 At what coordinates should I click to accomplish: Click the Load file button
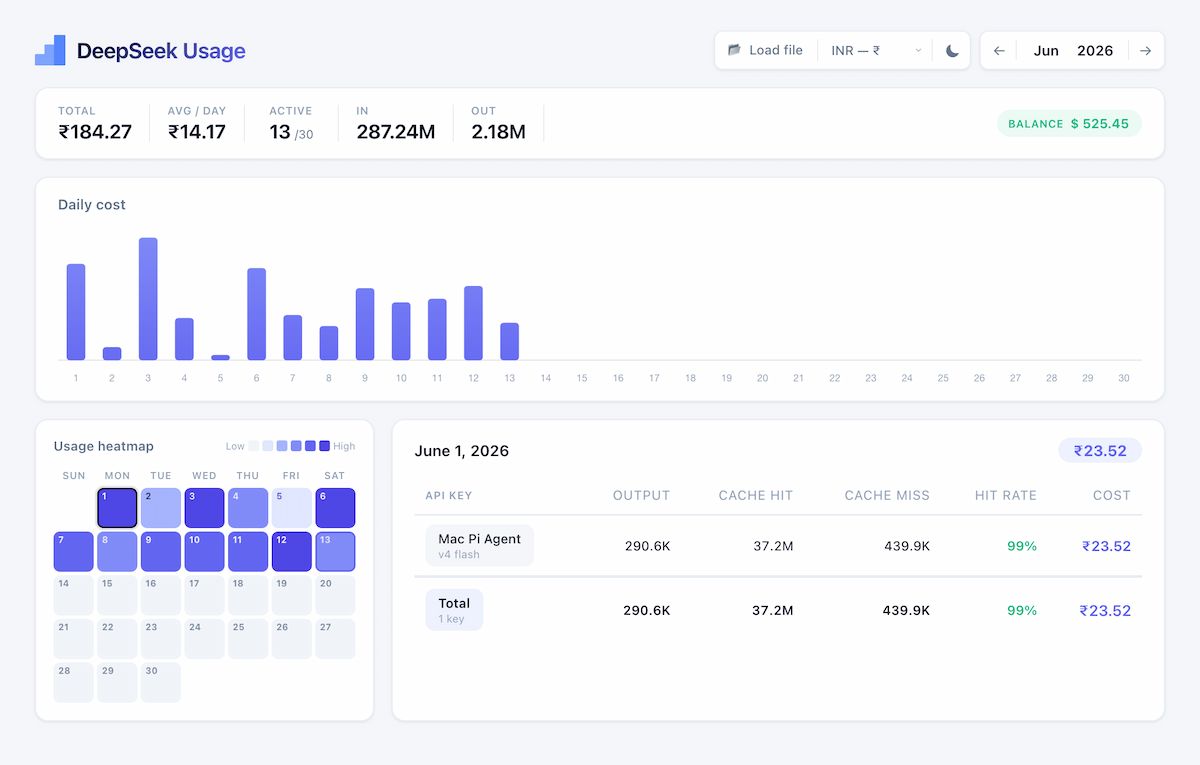(x=765, y=50)
